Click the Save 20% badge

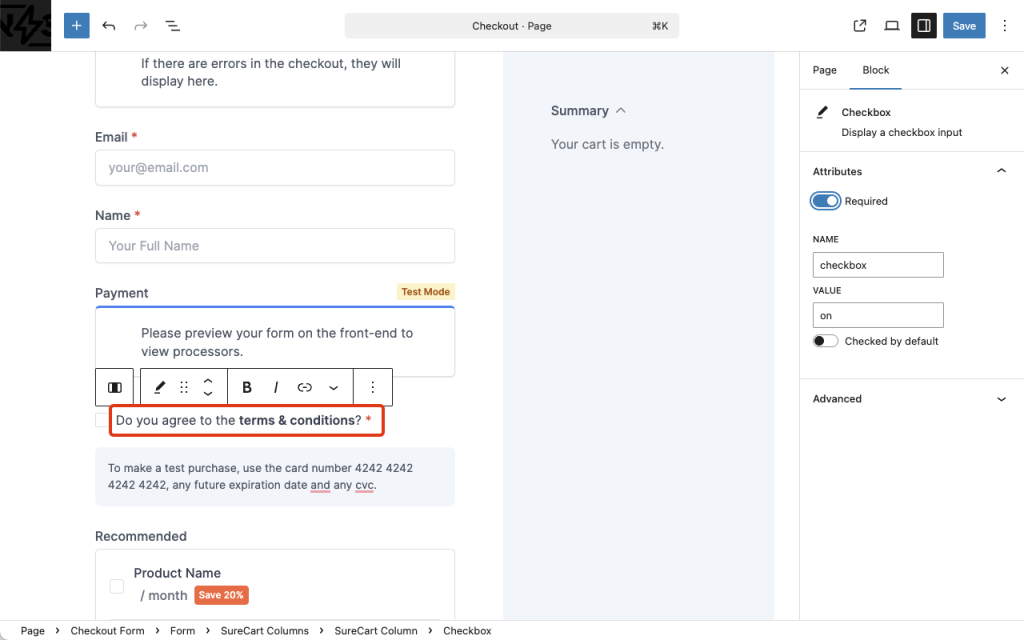click(220, 595)
